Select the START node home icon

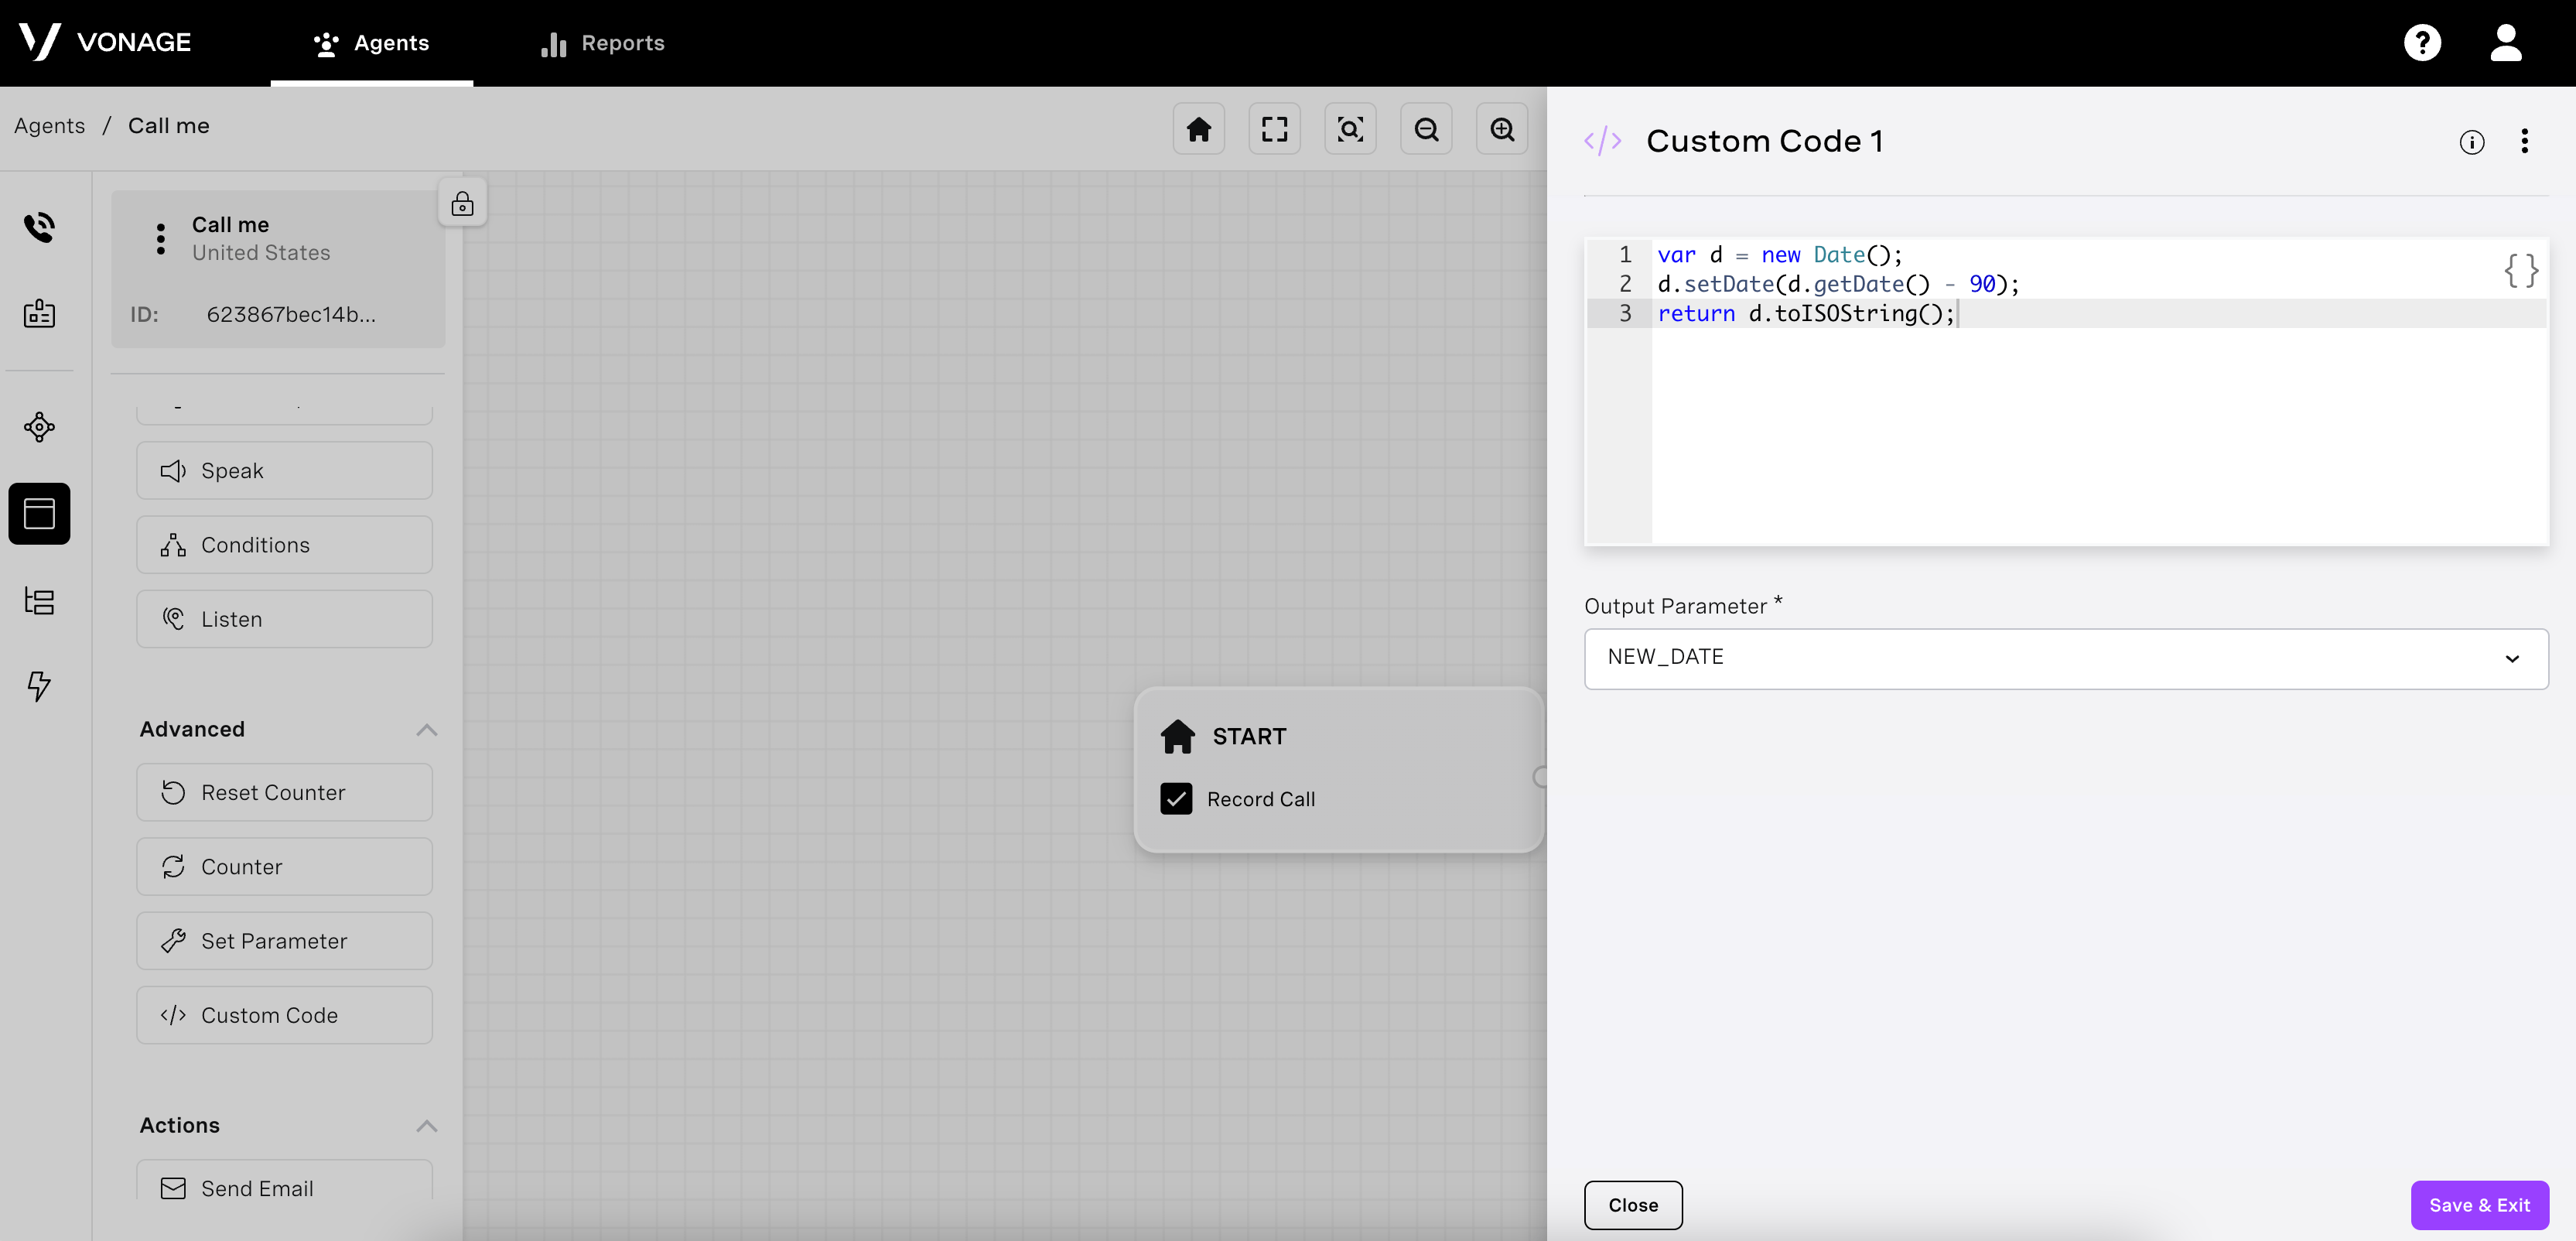1177,736
